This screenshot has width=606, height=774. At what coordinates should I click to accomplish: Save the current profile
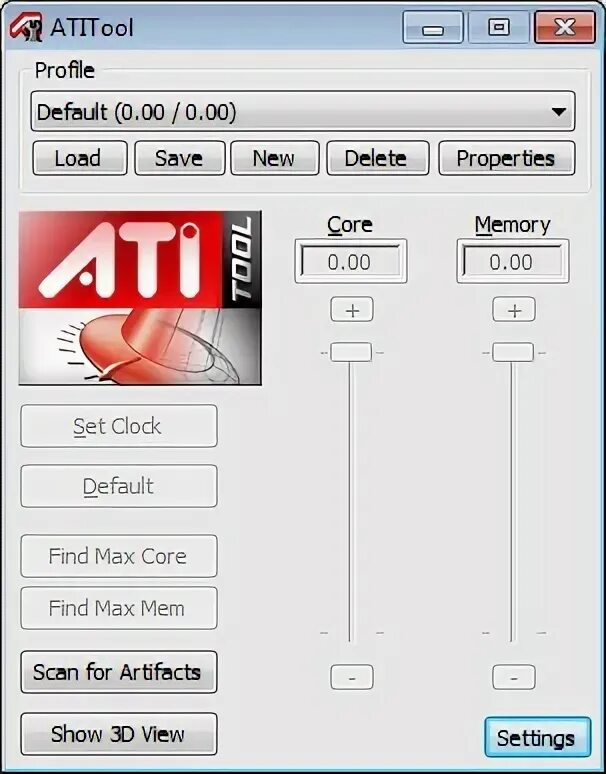click(x=178, y=158)
